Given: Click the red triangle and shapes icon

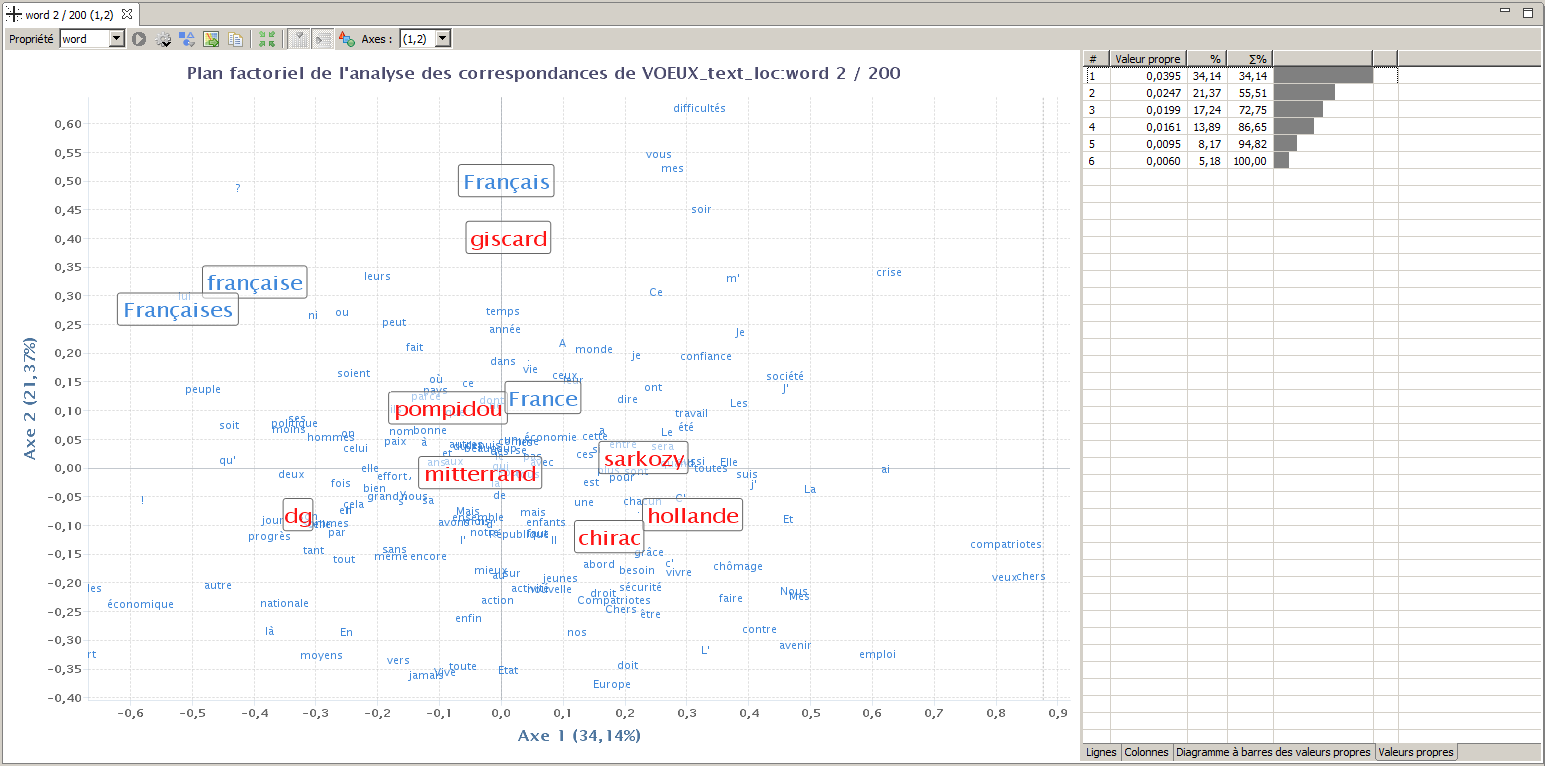Looking at the screenshot, I should coord(346,39).
